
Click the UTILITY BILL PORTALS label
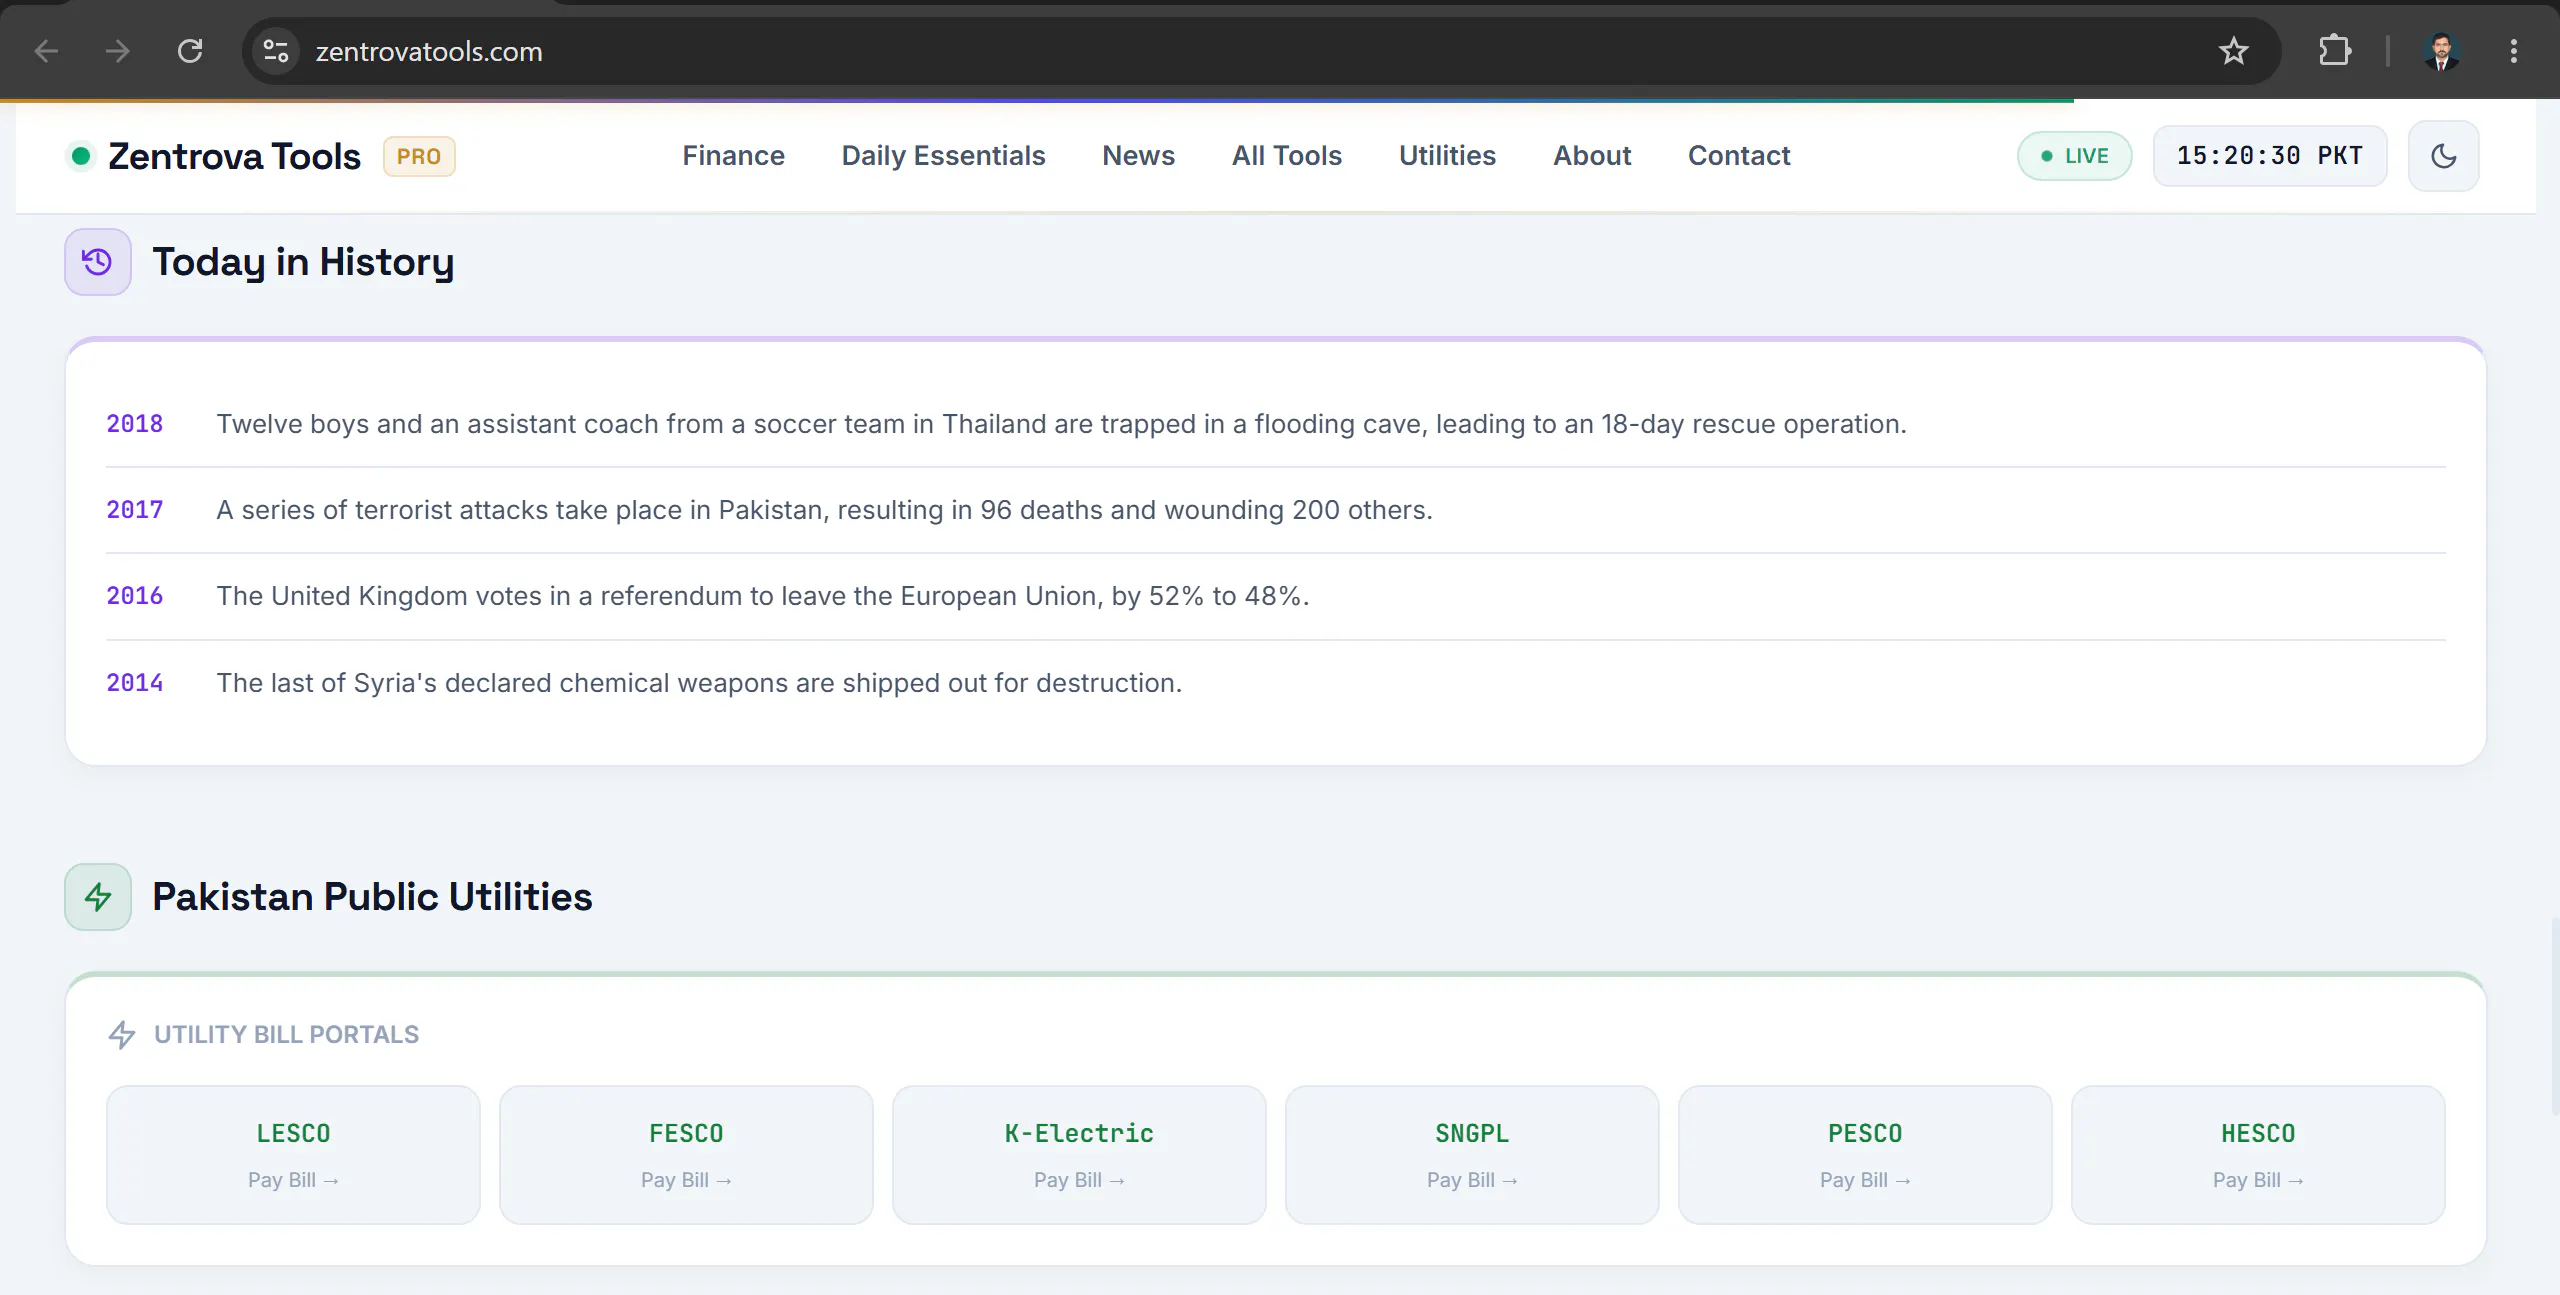[287, 1034]
